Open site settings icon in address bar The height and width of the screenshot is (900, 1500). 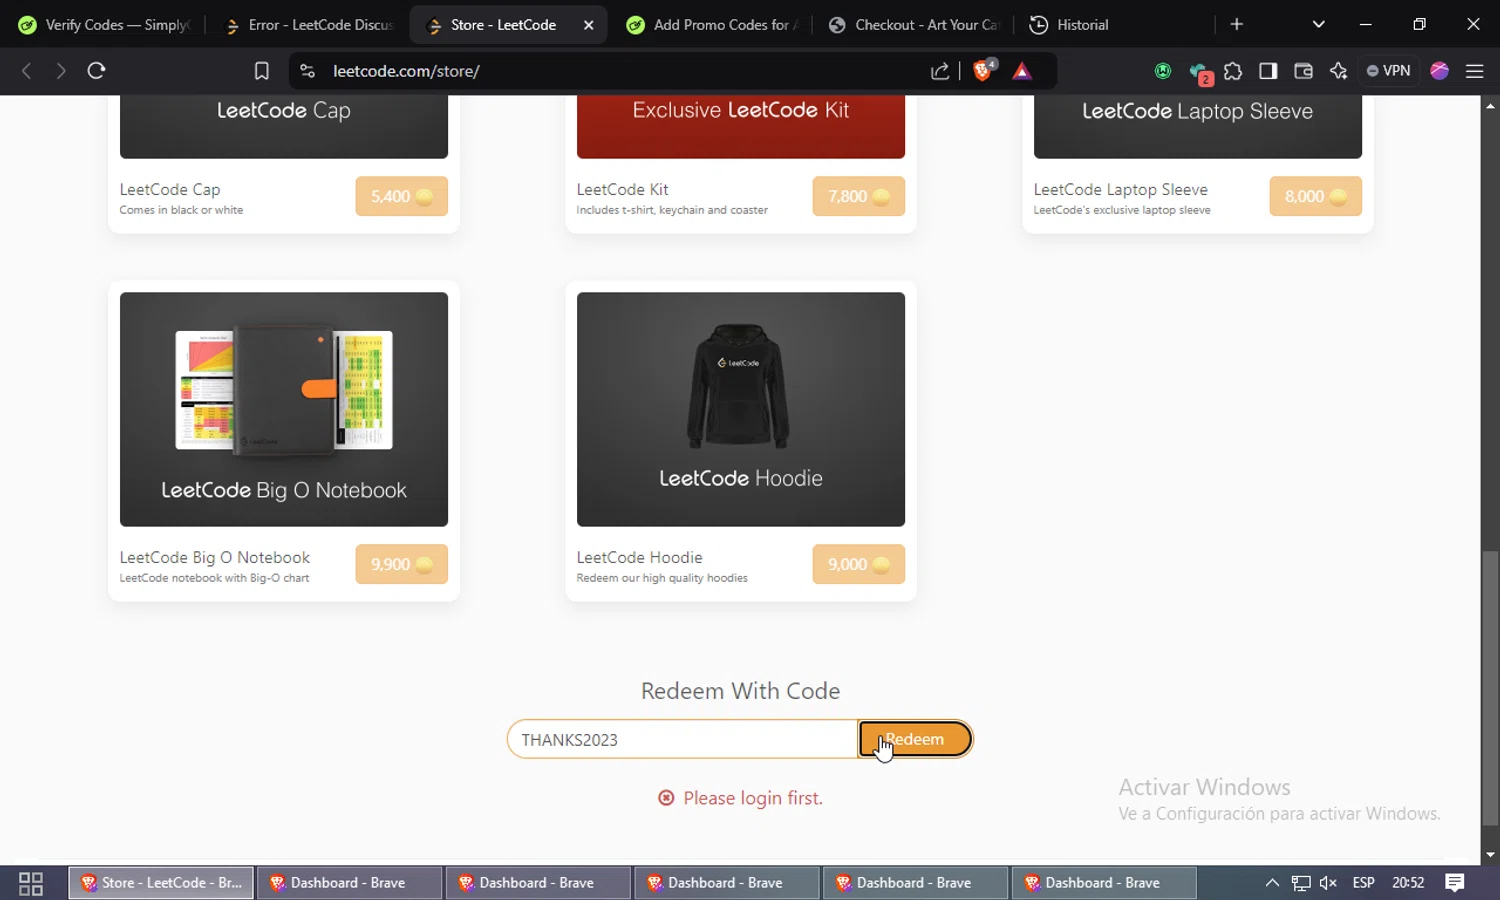pos(308,71)
